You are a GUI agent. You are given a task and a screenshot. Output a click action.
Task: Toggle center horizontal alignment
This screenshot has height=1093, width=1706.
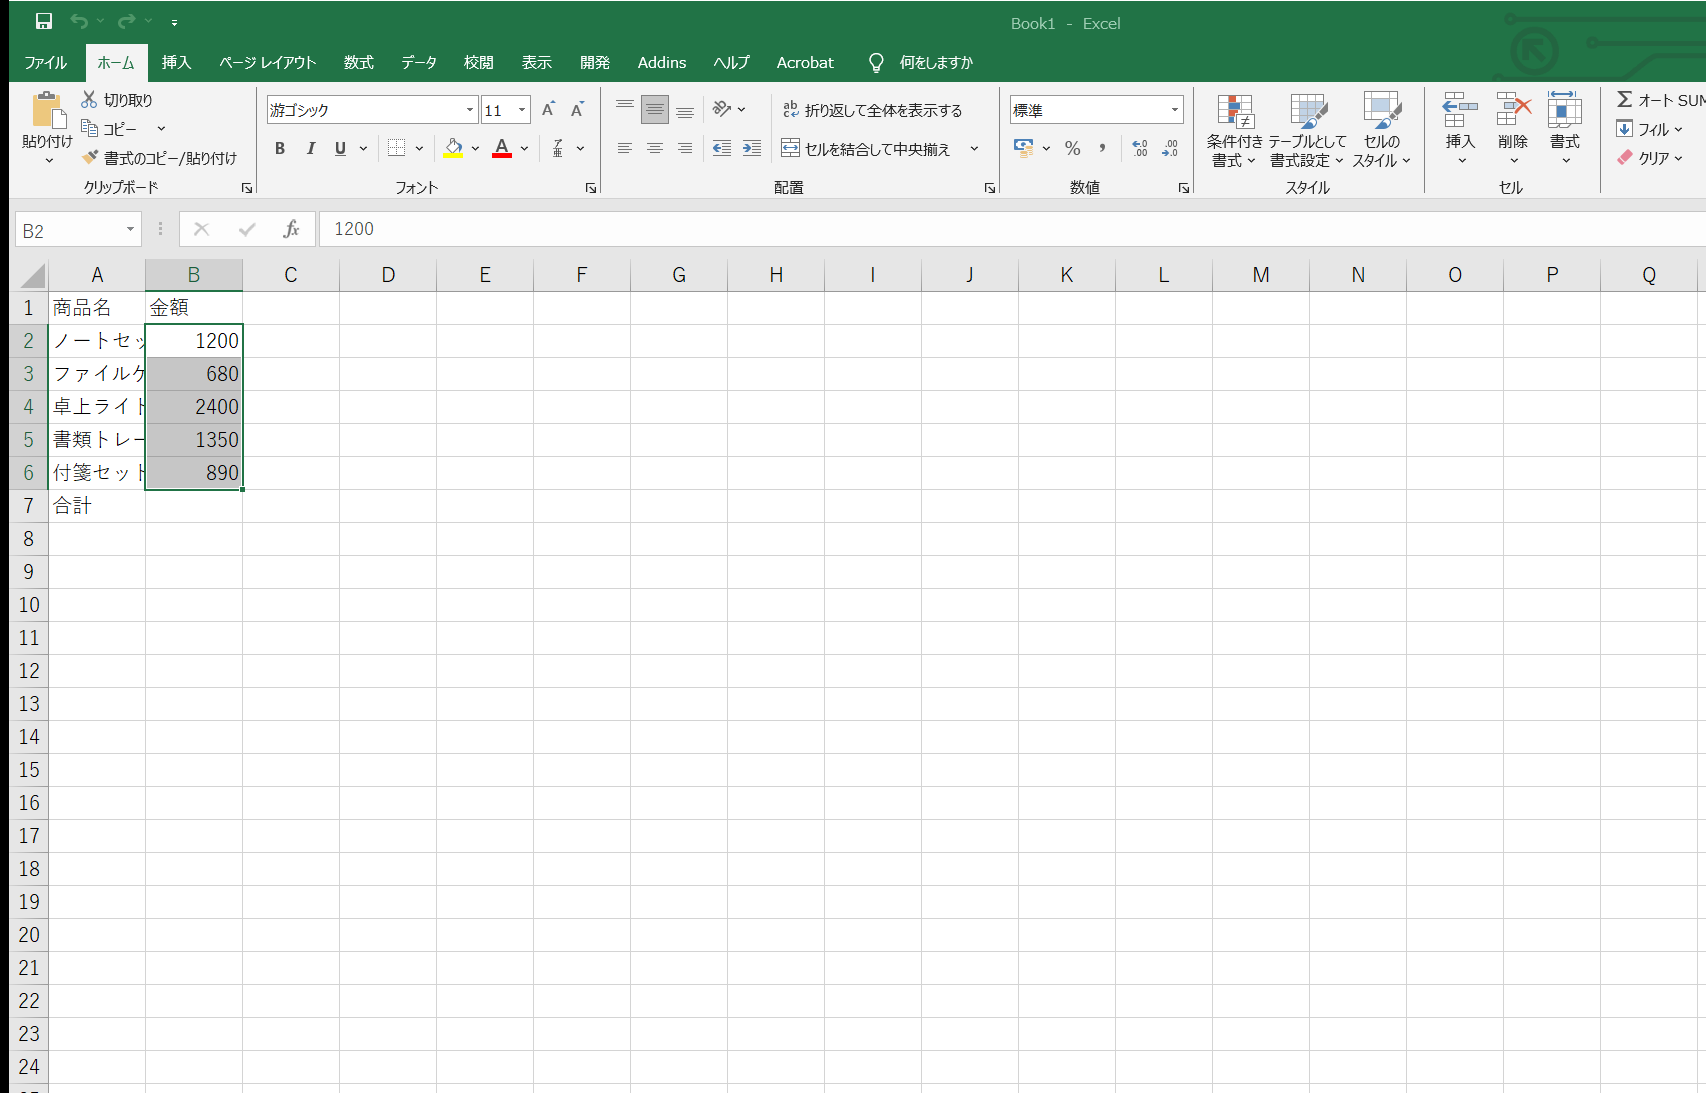(x=655, y=148)
